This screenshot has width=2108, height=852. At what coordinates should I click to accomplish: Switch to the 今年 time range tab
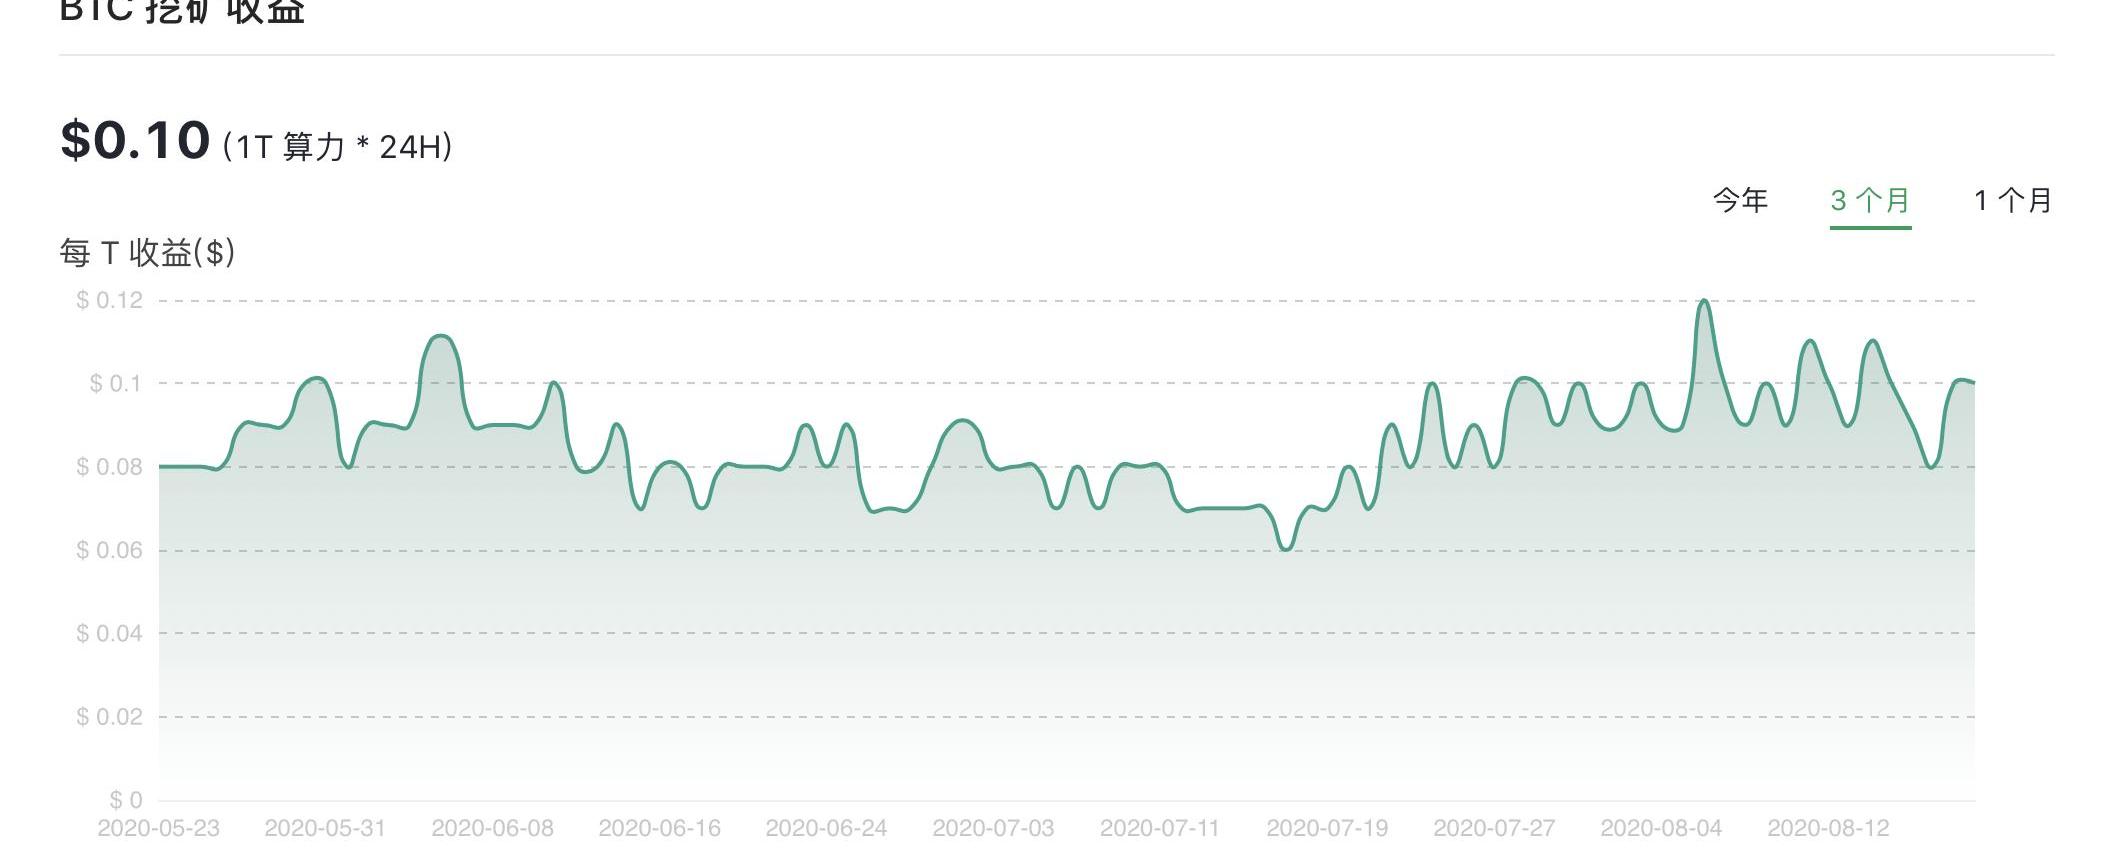click(x=1740, y=201)
